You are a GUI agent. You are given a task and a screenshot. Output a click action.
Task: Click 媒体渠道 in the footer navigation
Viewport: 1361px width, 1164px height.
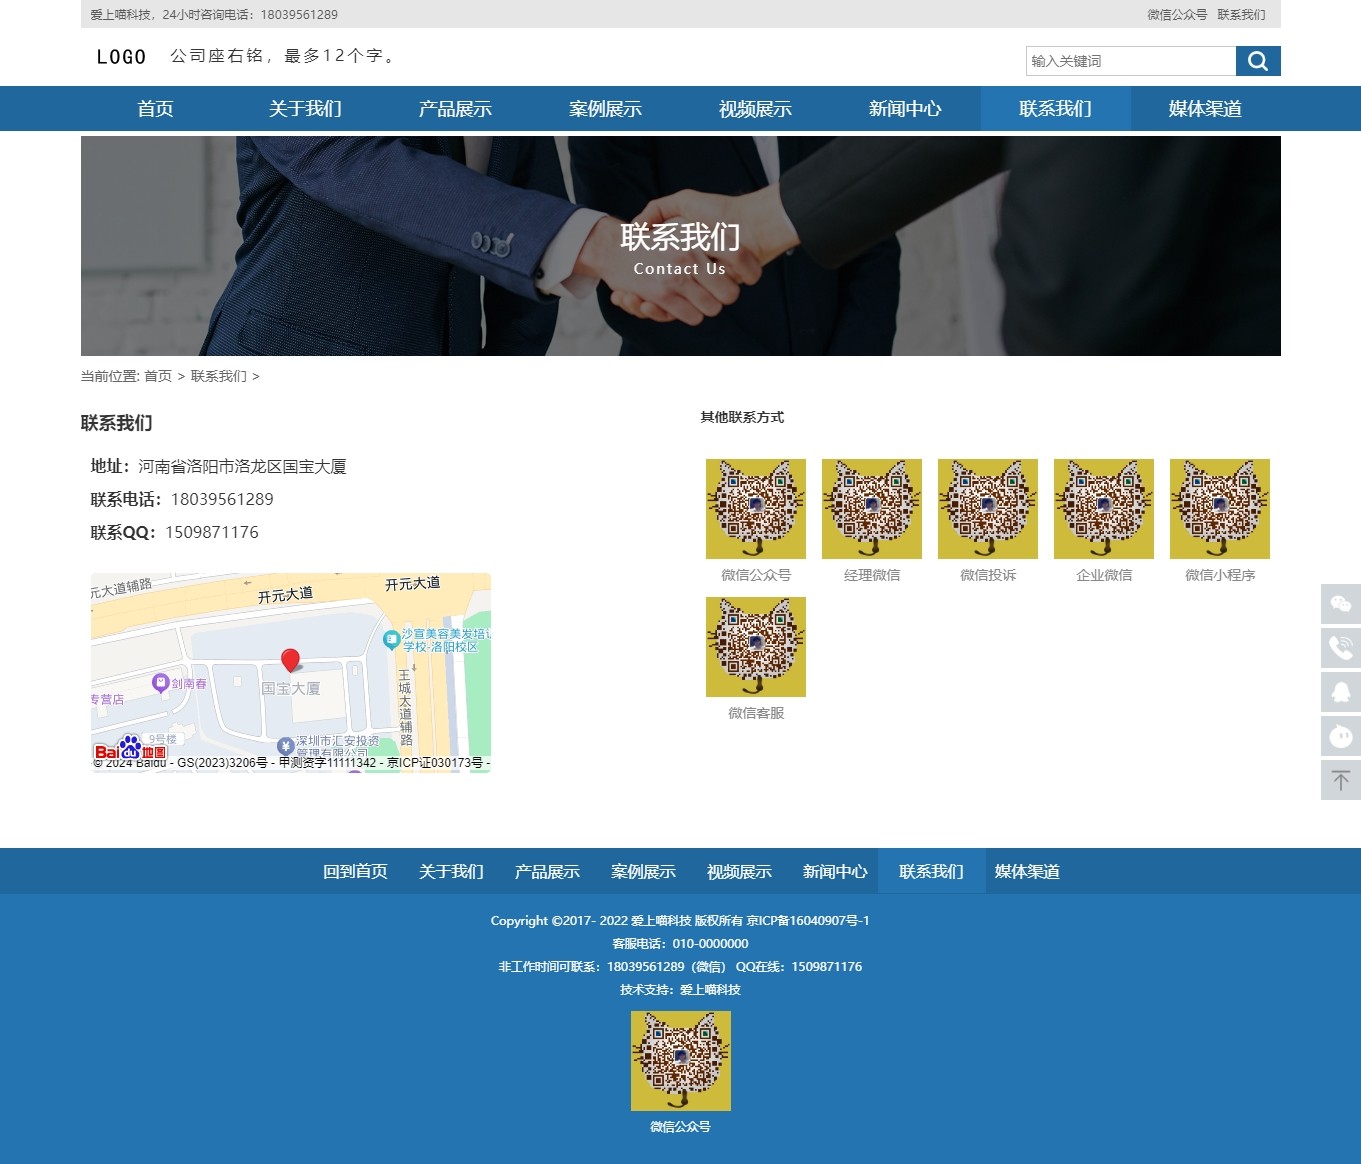click(1027, 872)
